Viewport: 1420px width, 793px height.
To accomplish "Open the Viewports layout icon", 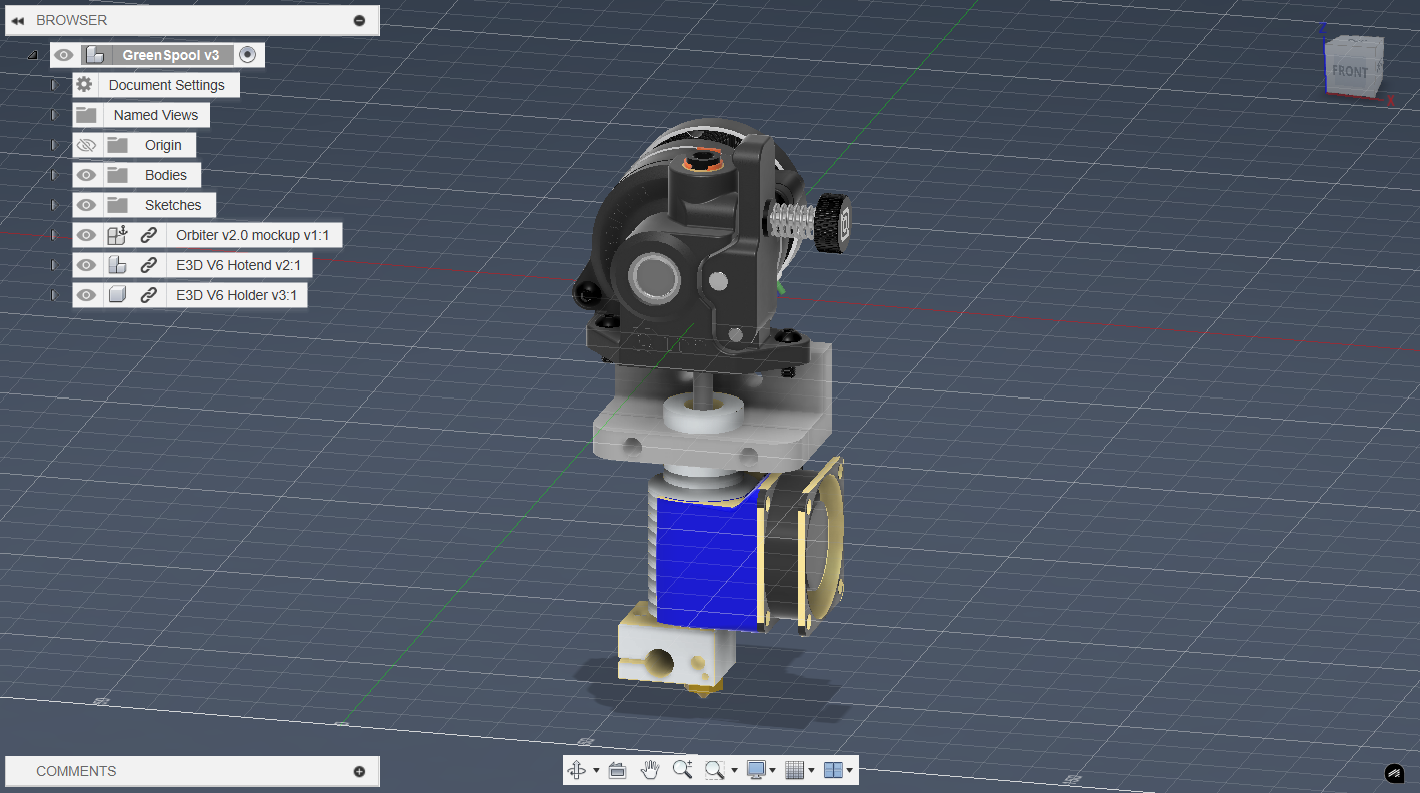I will point(833,770).
